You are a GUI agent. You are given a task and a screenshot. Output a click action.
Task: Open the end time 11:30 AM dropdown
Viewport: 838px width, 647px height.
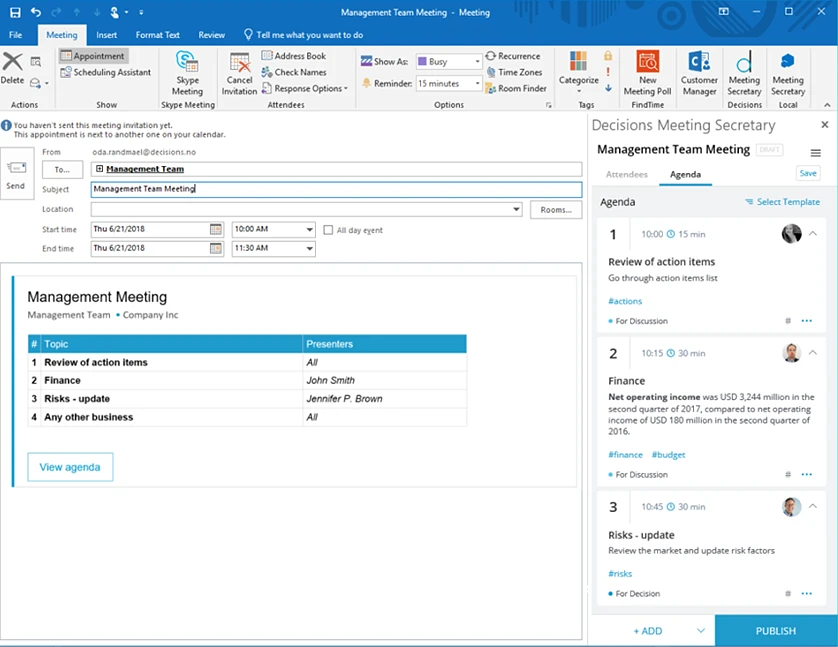pyautogui.click(x=309, y=248)
